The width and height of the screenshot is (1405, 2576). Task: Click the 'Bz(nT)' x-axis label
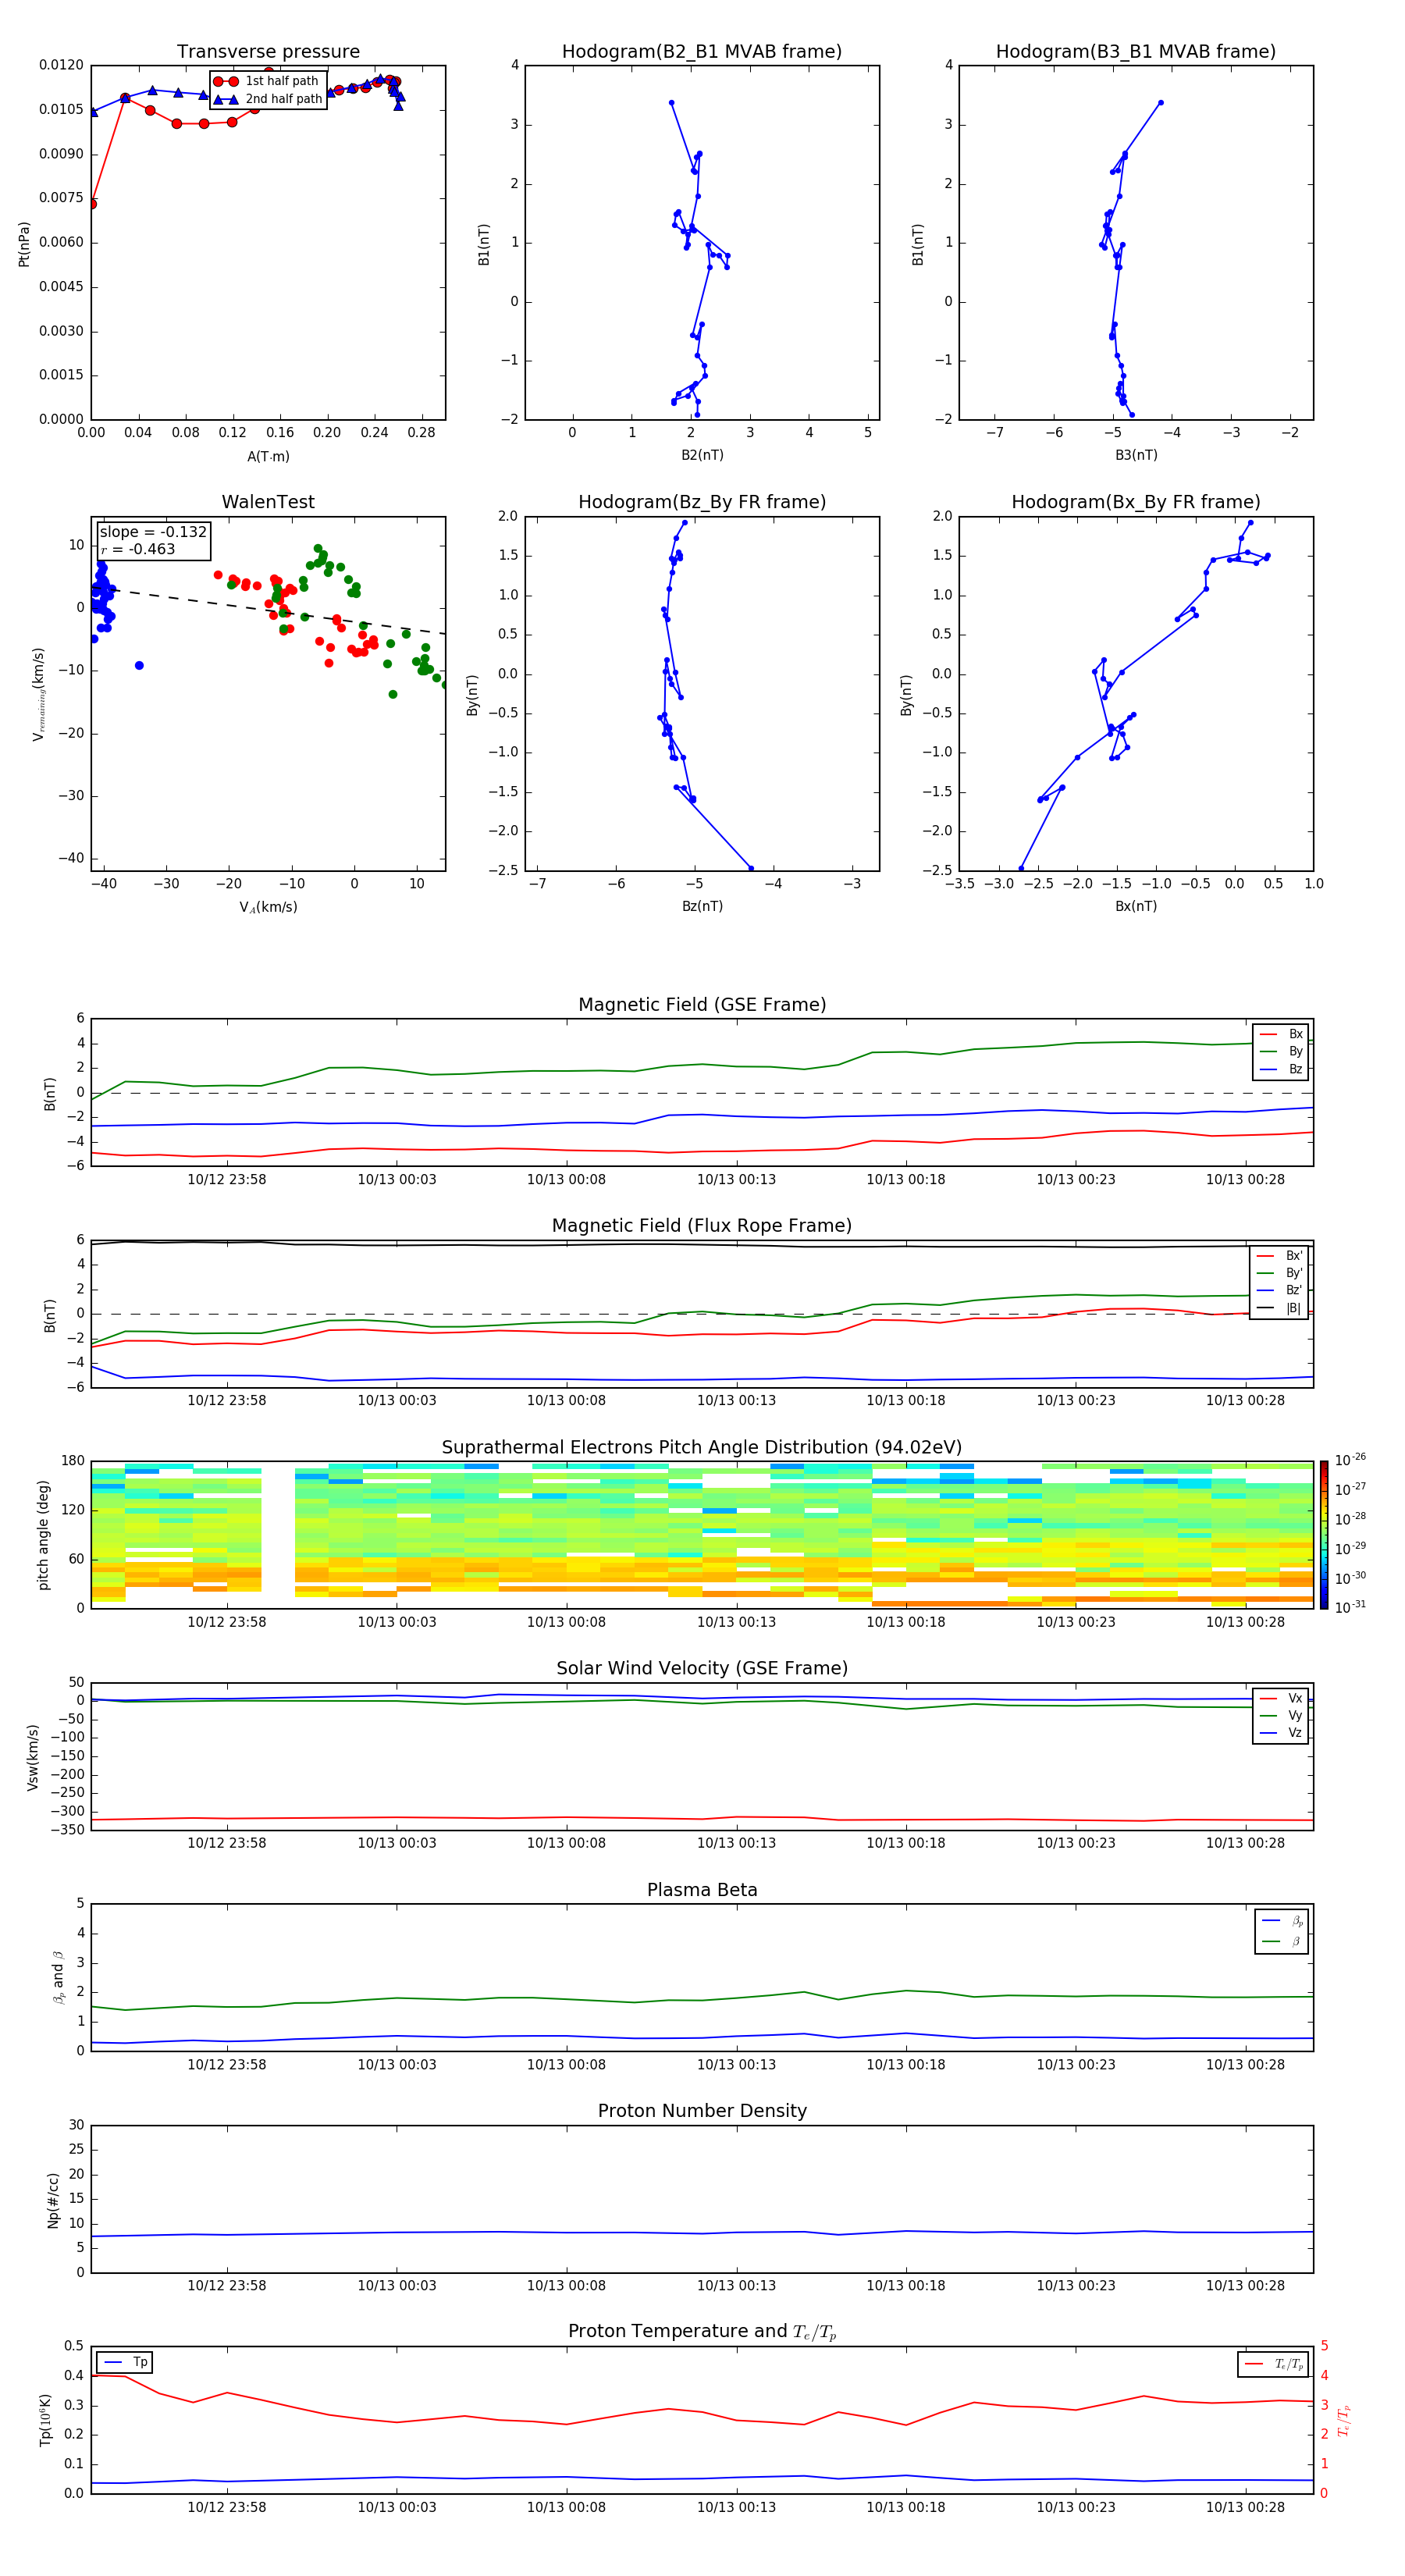pos(702,907)
